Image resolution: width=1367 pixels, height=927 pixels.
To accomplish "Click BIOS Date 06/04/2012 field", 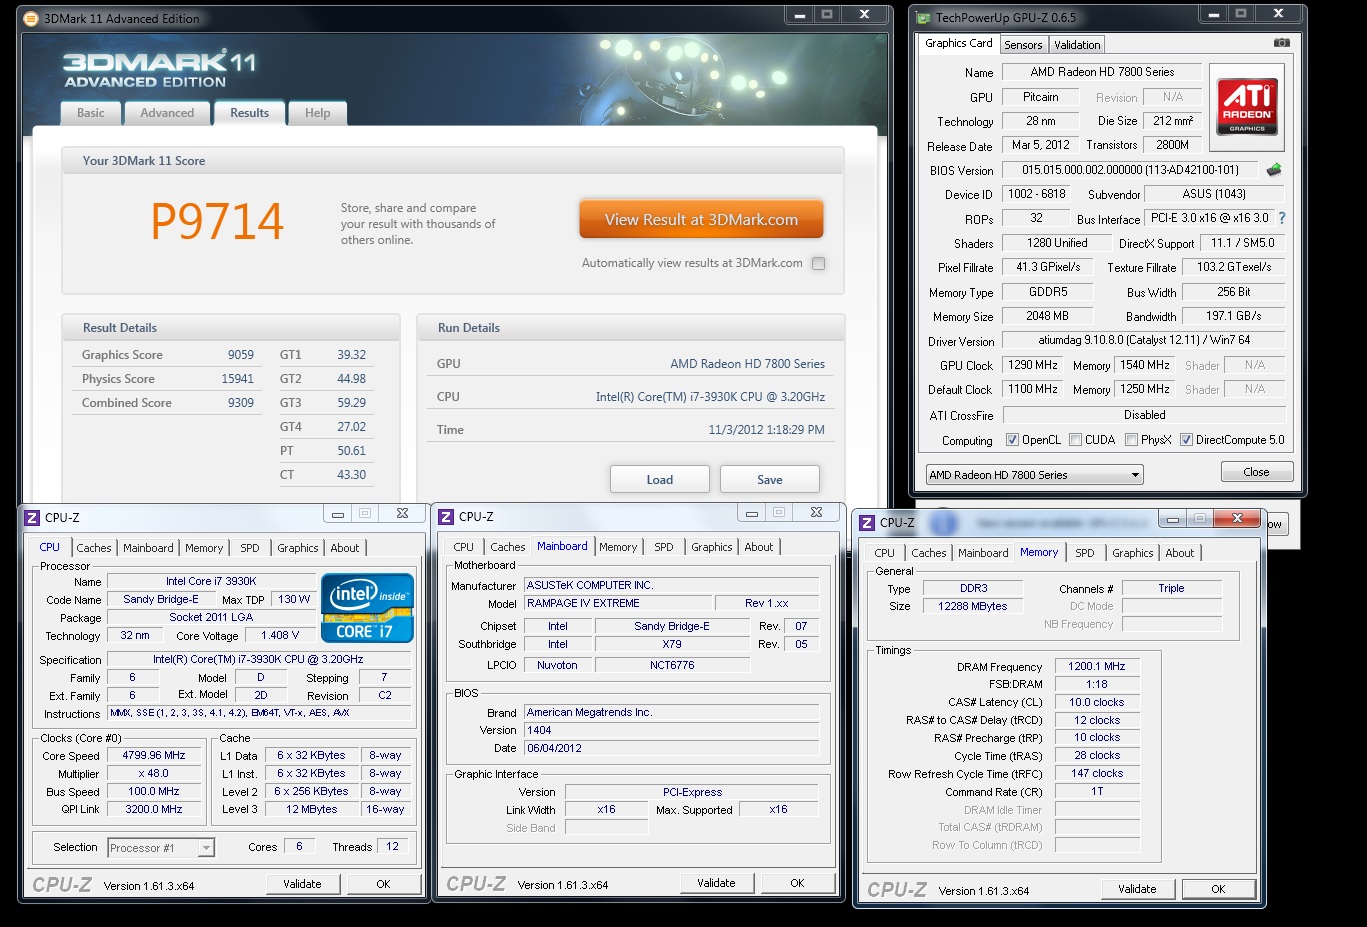I will (672, 748).
